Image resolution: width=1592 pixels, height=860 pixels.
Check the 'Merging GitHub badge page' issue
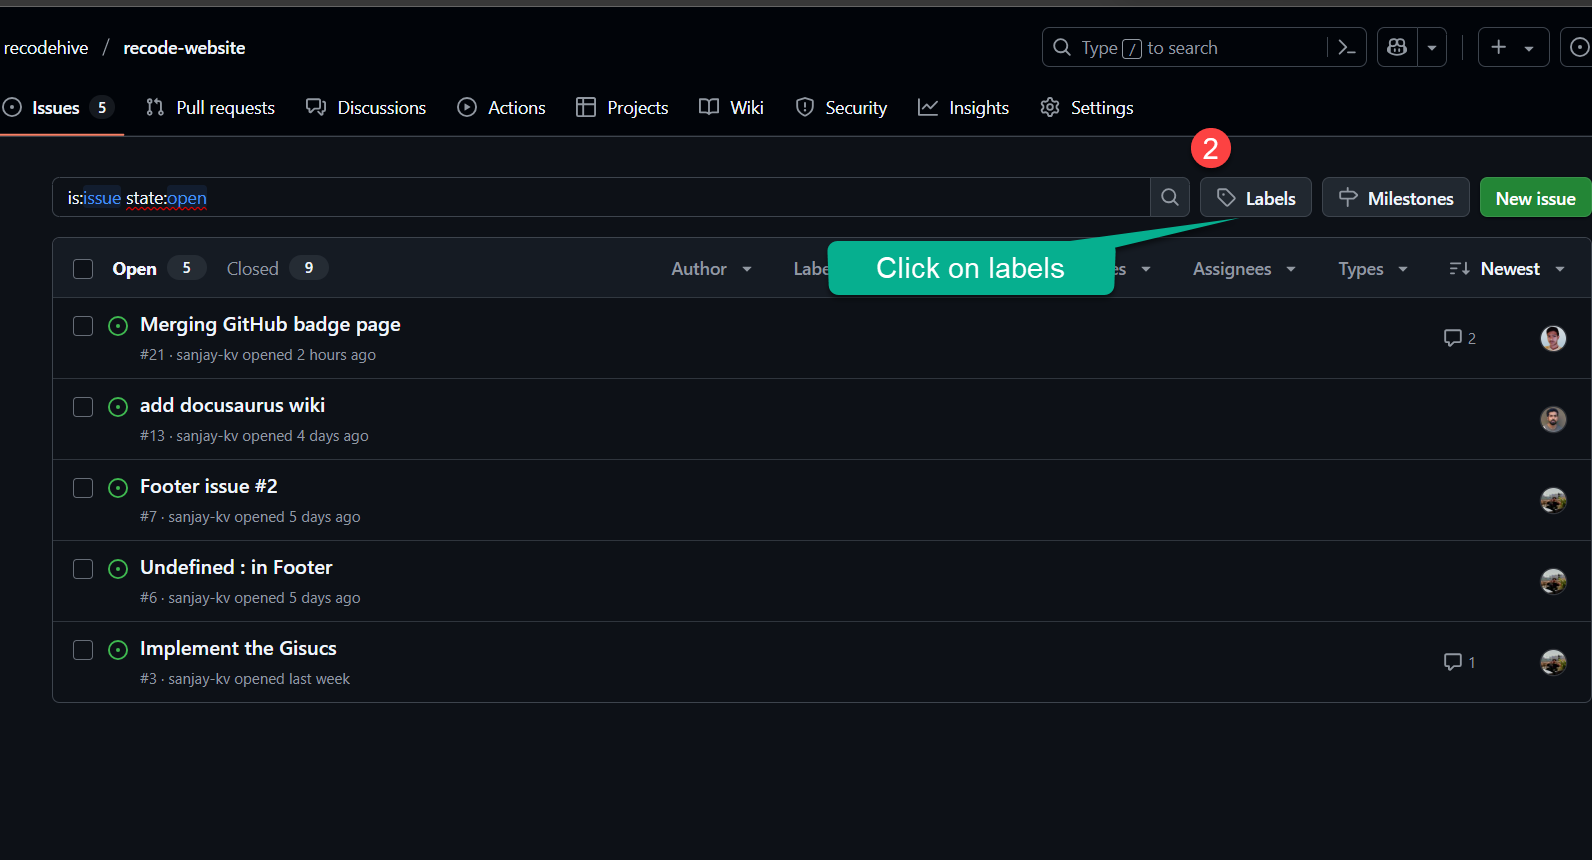tap(83, 326)
